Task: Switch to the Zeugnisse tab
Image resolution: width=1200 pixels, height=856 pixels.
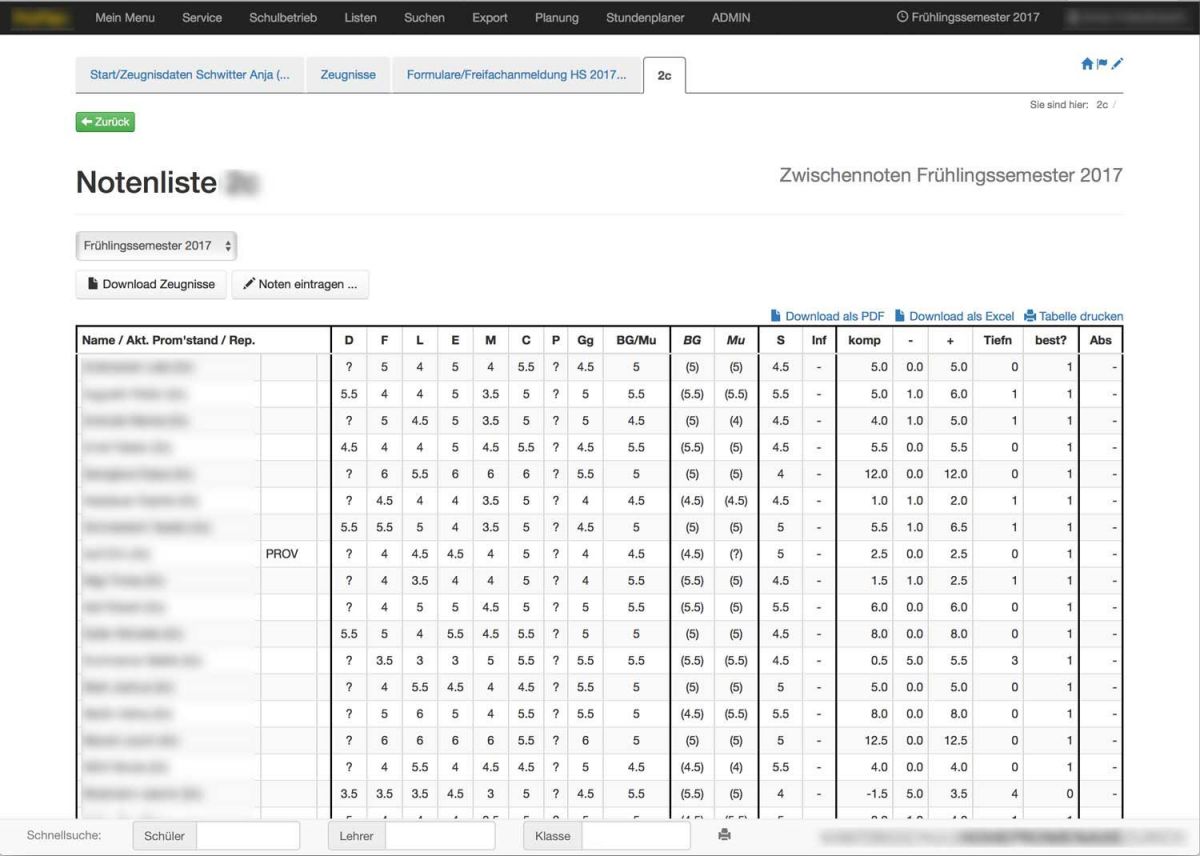Action: [x=348, y=75]
